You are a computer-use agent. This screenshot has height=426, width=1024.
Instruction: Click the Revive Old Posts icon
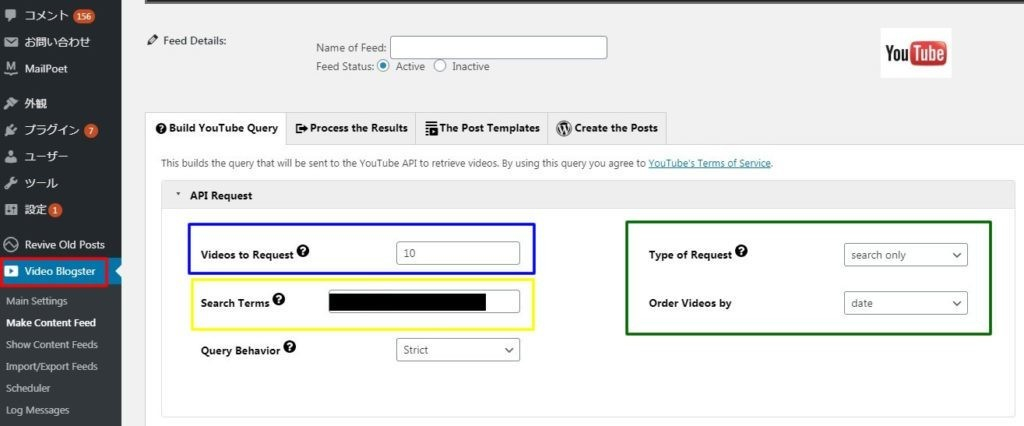pos(11,244)
